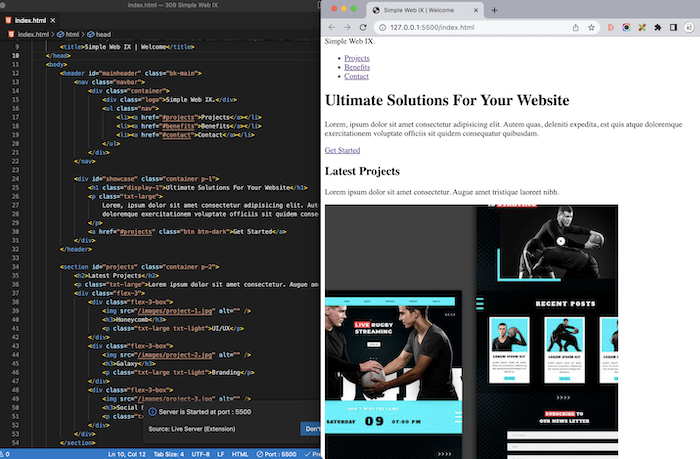Click line number 34 in the gutter
Image resolution: width=700 pixels, height=459 pixels.
[16, 267]
